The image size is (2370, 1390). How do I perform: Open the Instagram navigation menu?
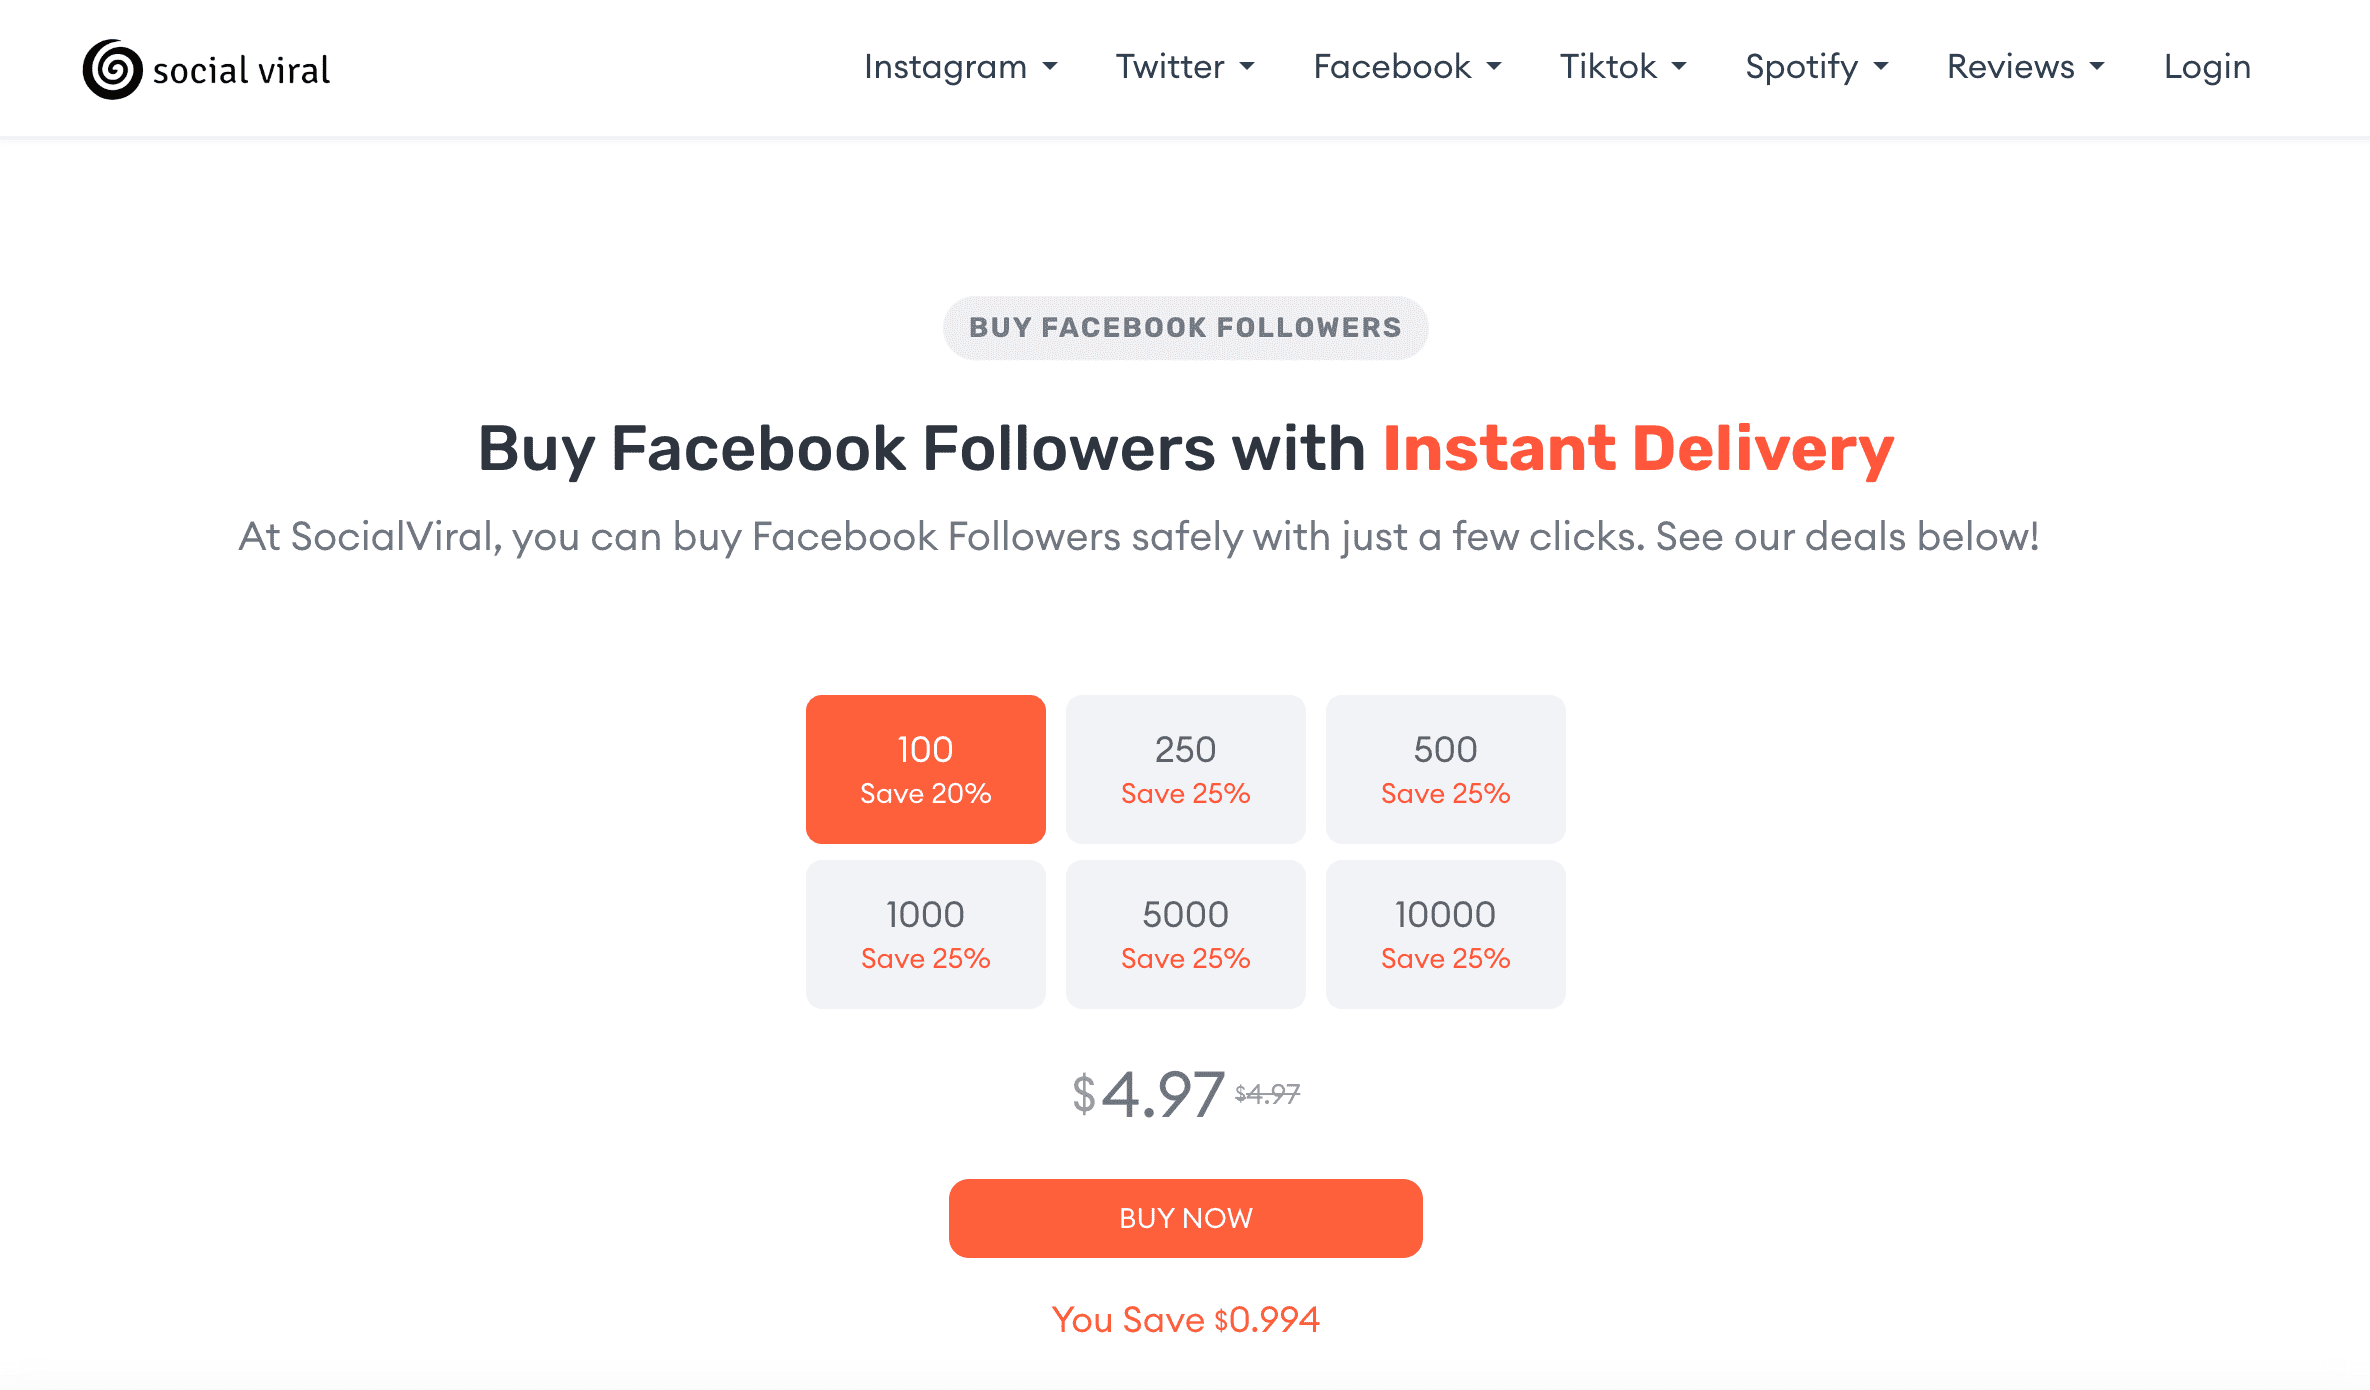pos(959,67)
